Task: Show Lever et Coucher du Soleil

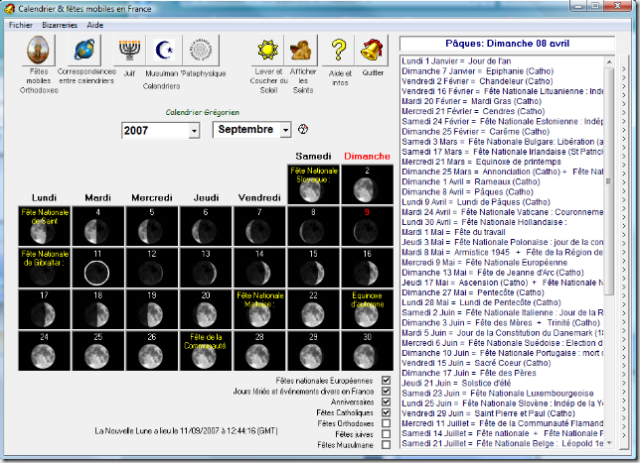Action: tap(266, 49)
